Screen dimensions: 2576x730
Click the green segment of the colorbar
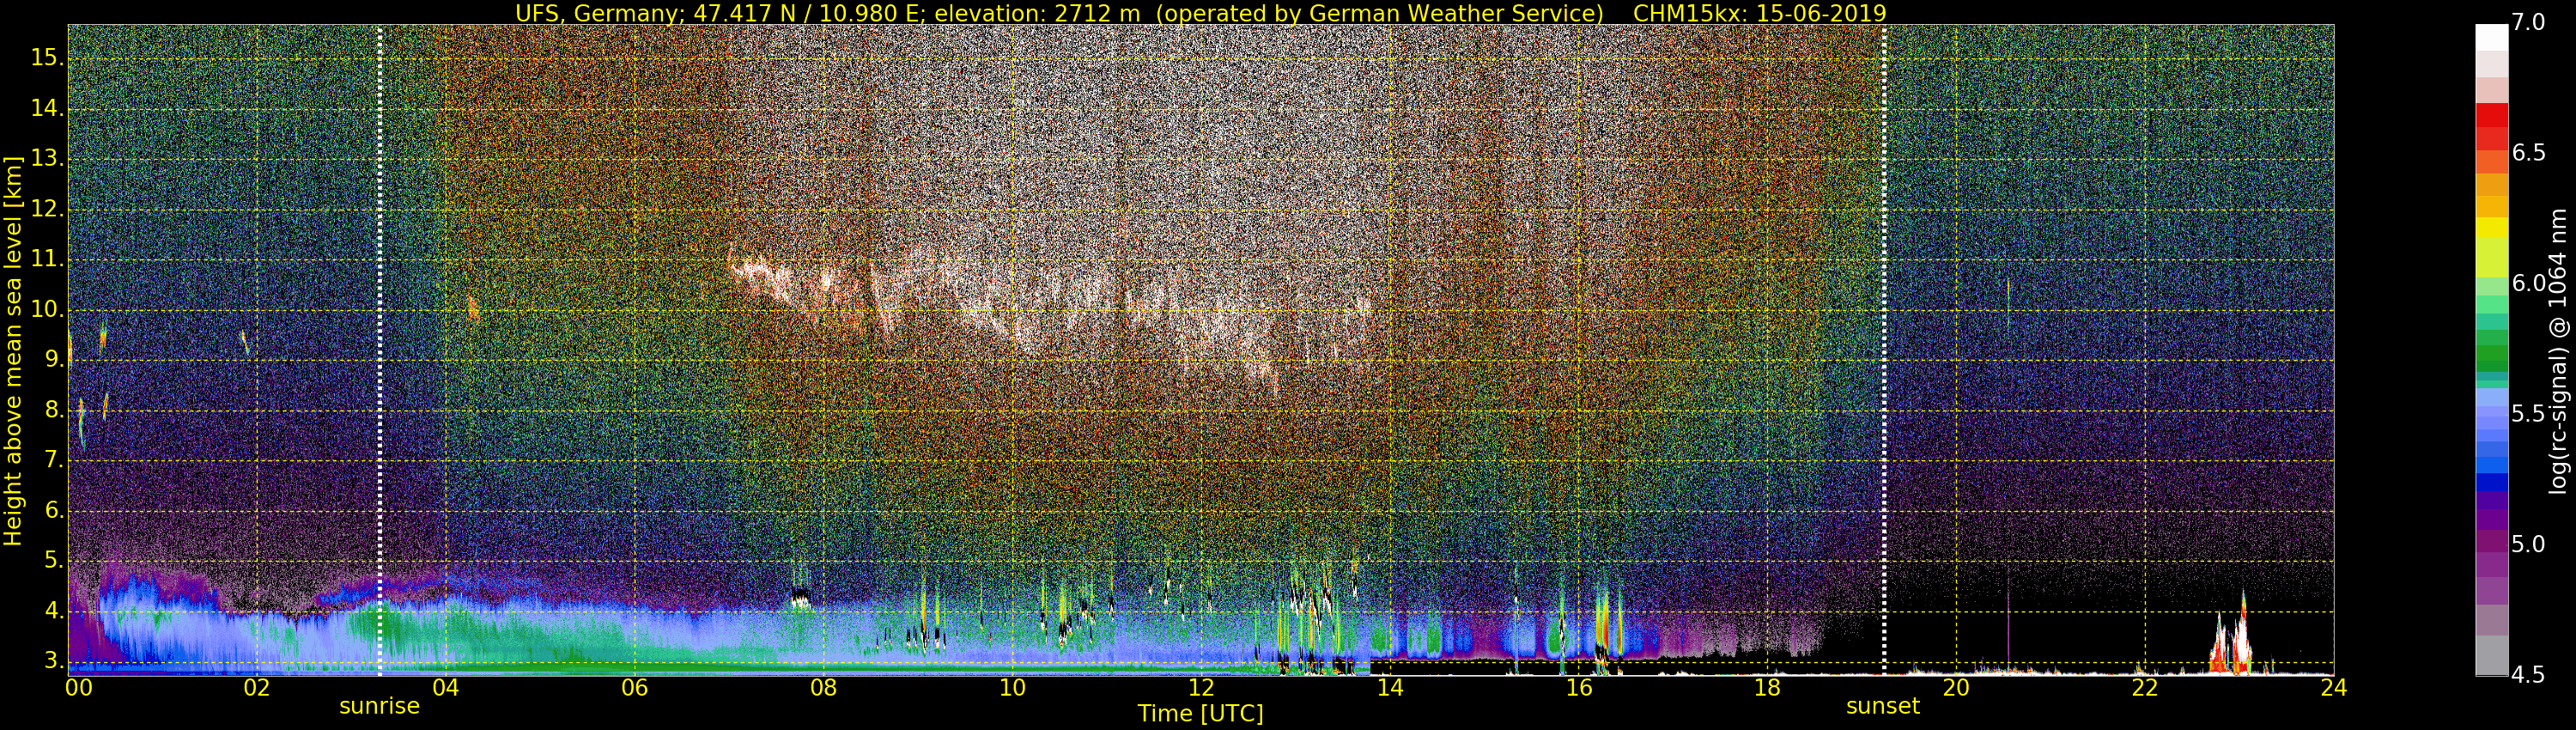coord(2491,352)
